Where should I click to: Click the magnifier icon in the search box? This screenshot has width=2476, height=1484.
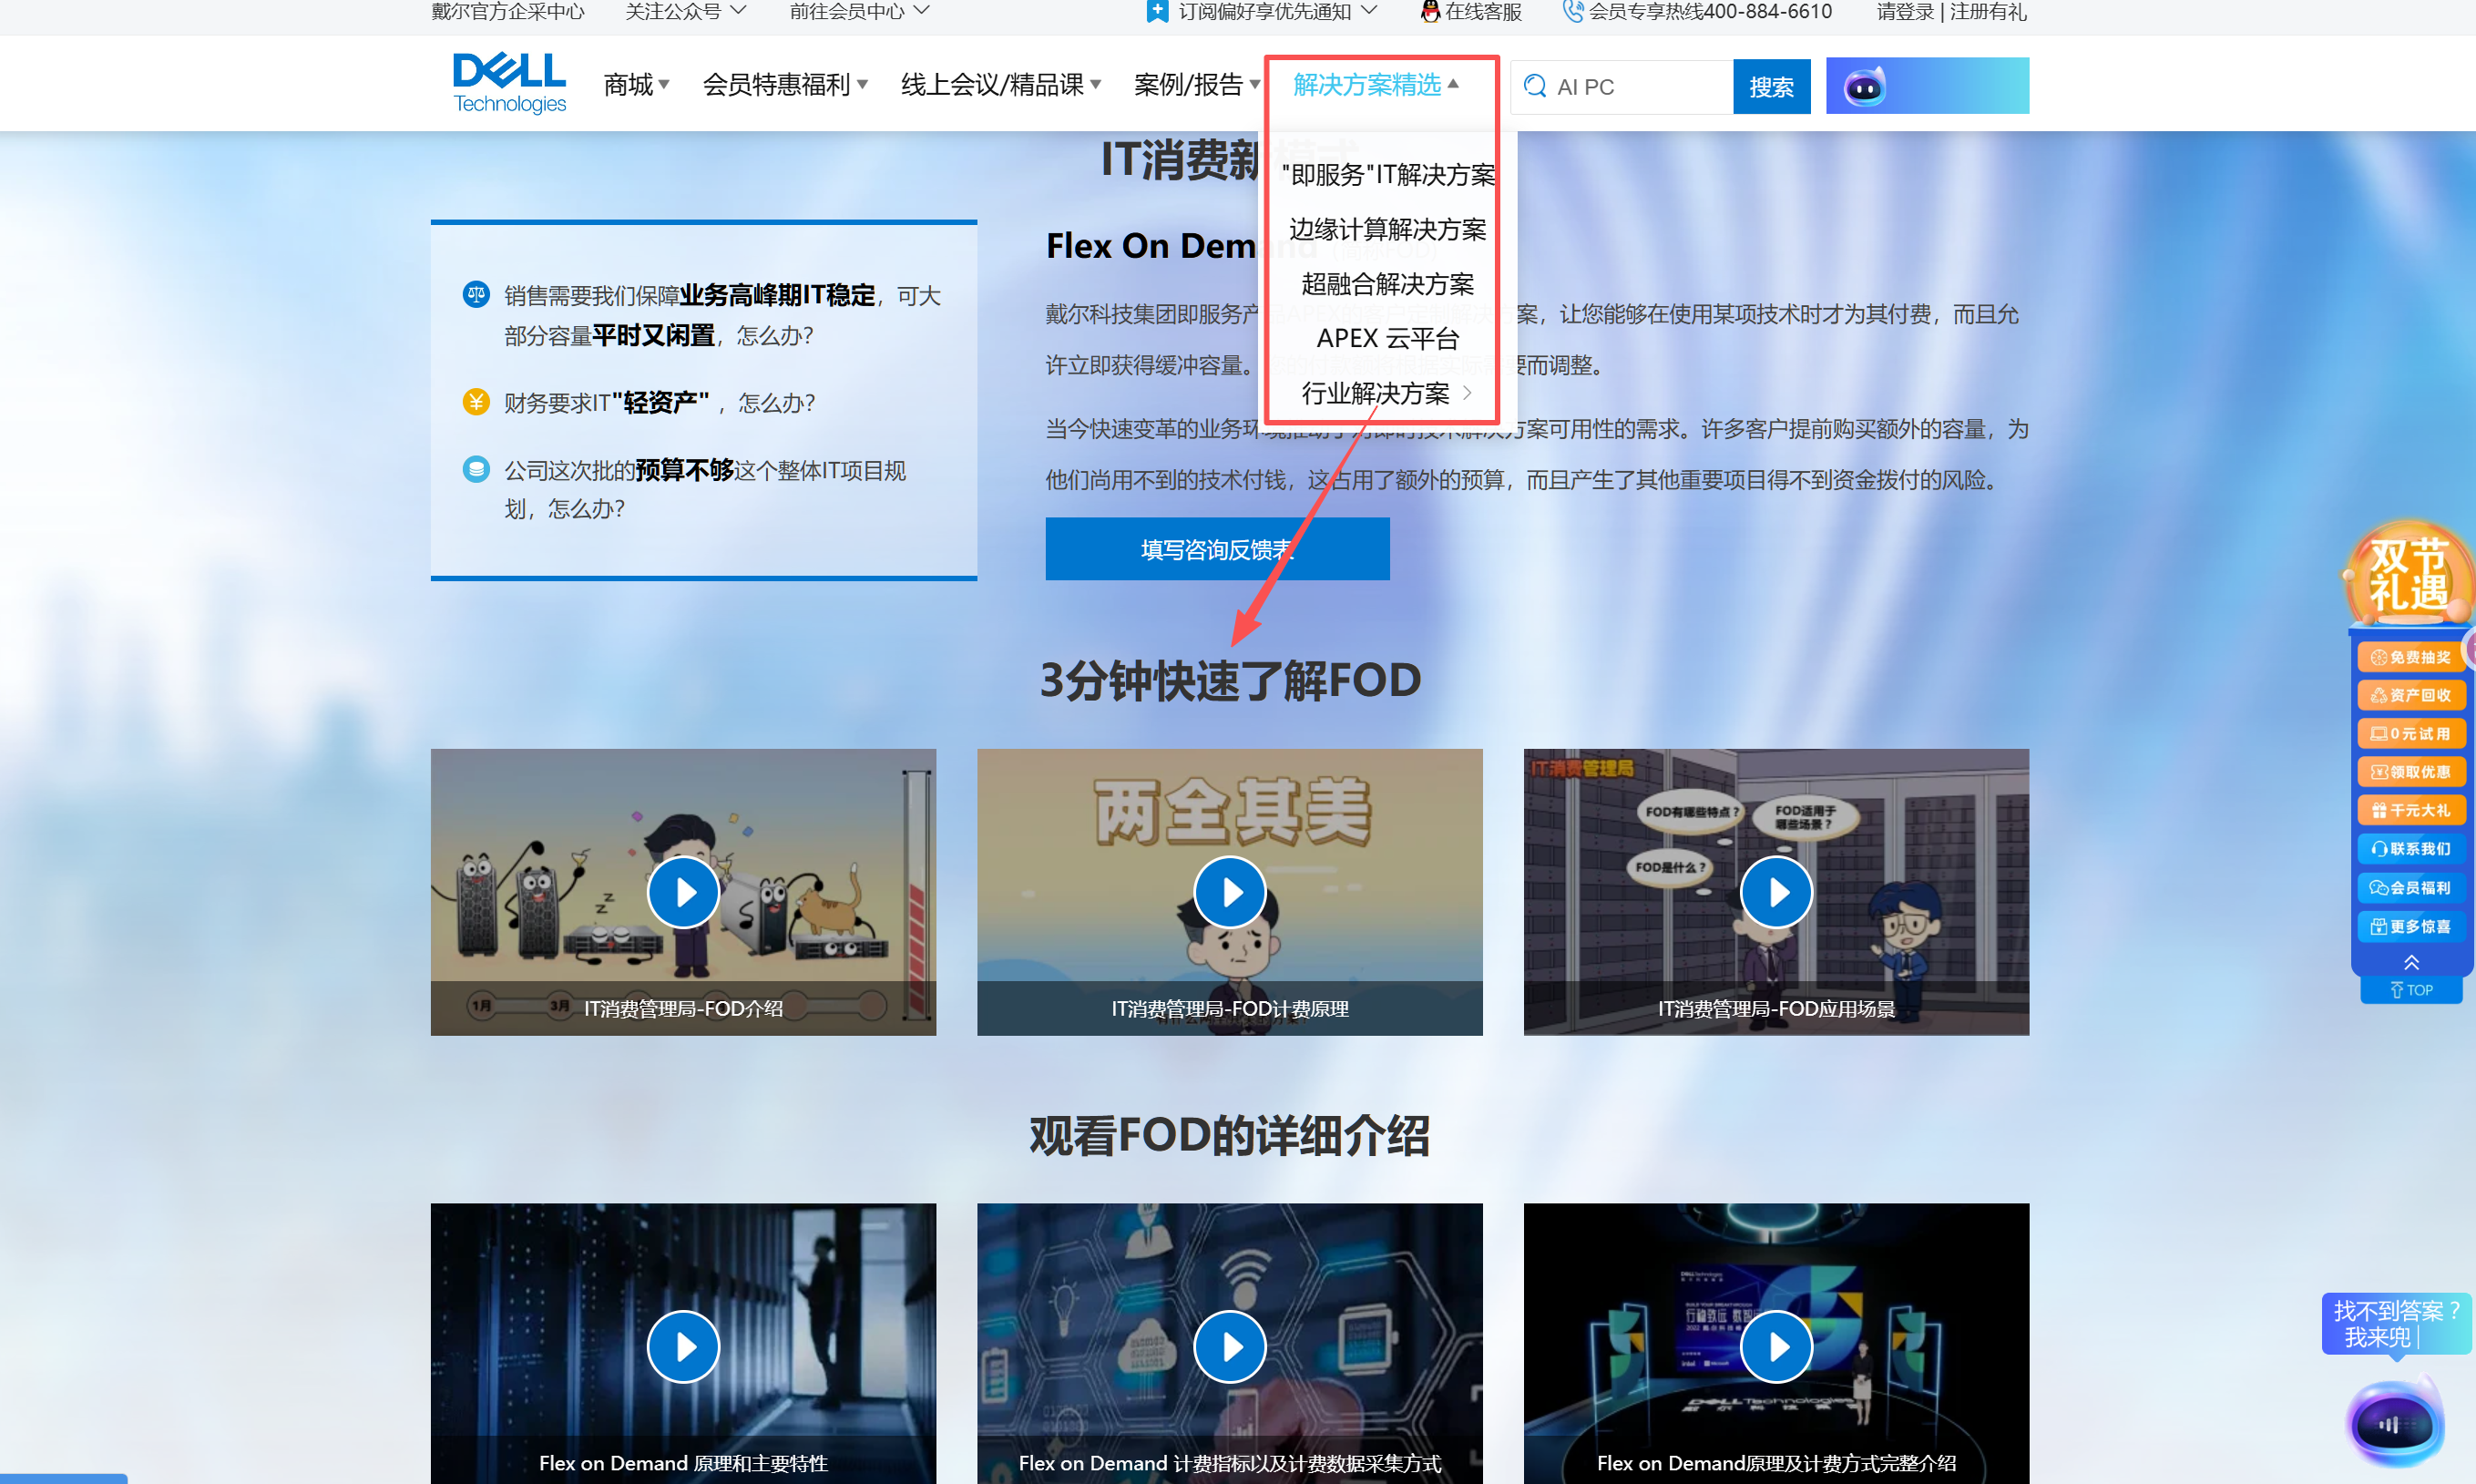(x=1534, y=86)
